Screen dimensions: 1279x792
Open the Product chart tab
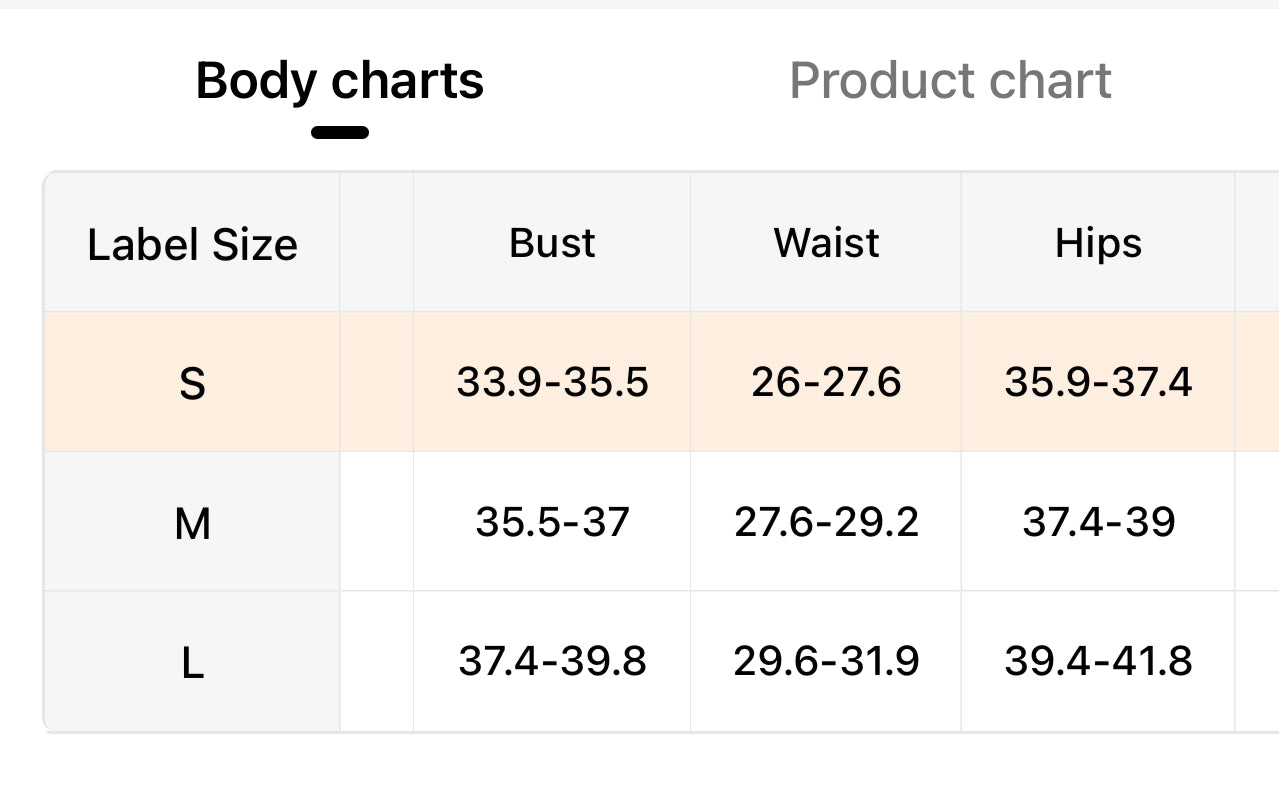950,81
